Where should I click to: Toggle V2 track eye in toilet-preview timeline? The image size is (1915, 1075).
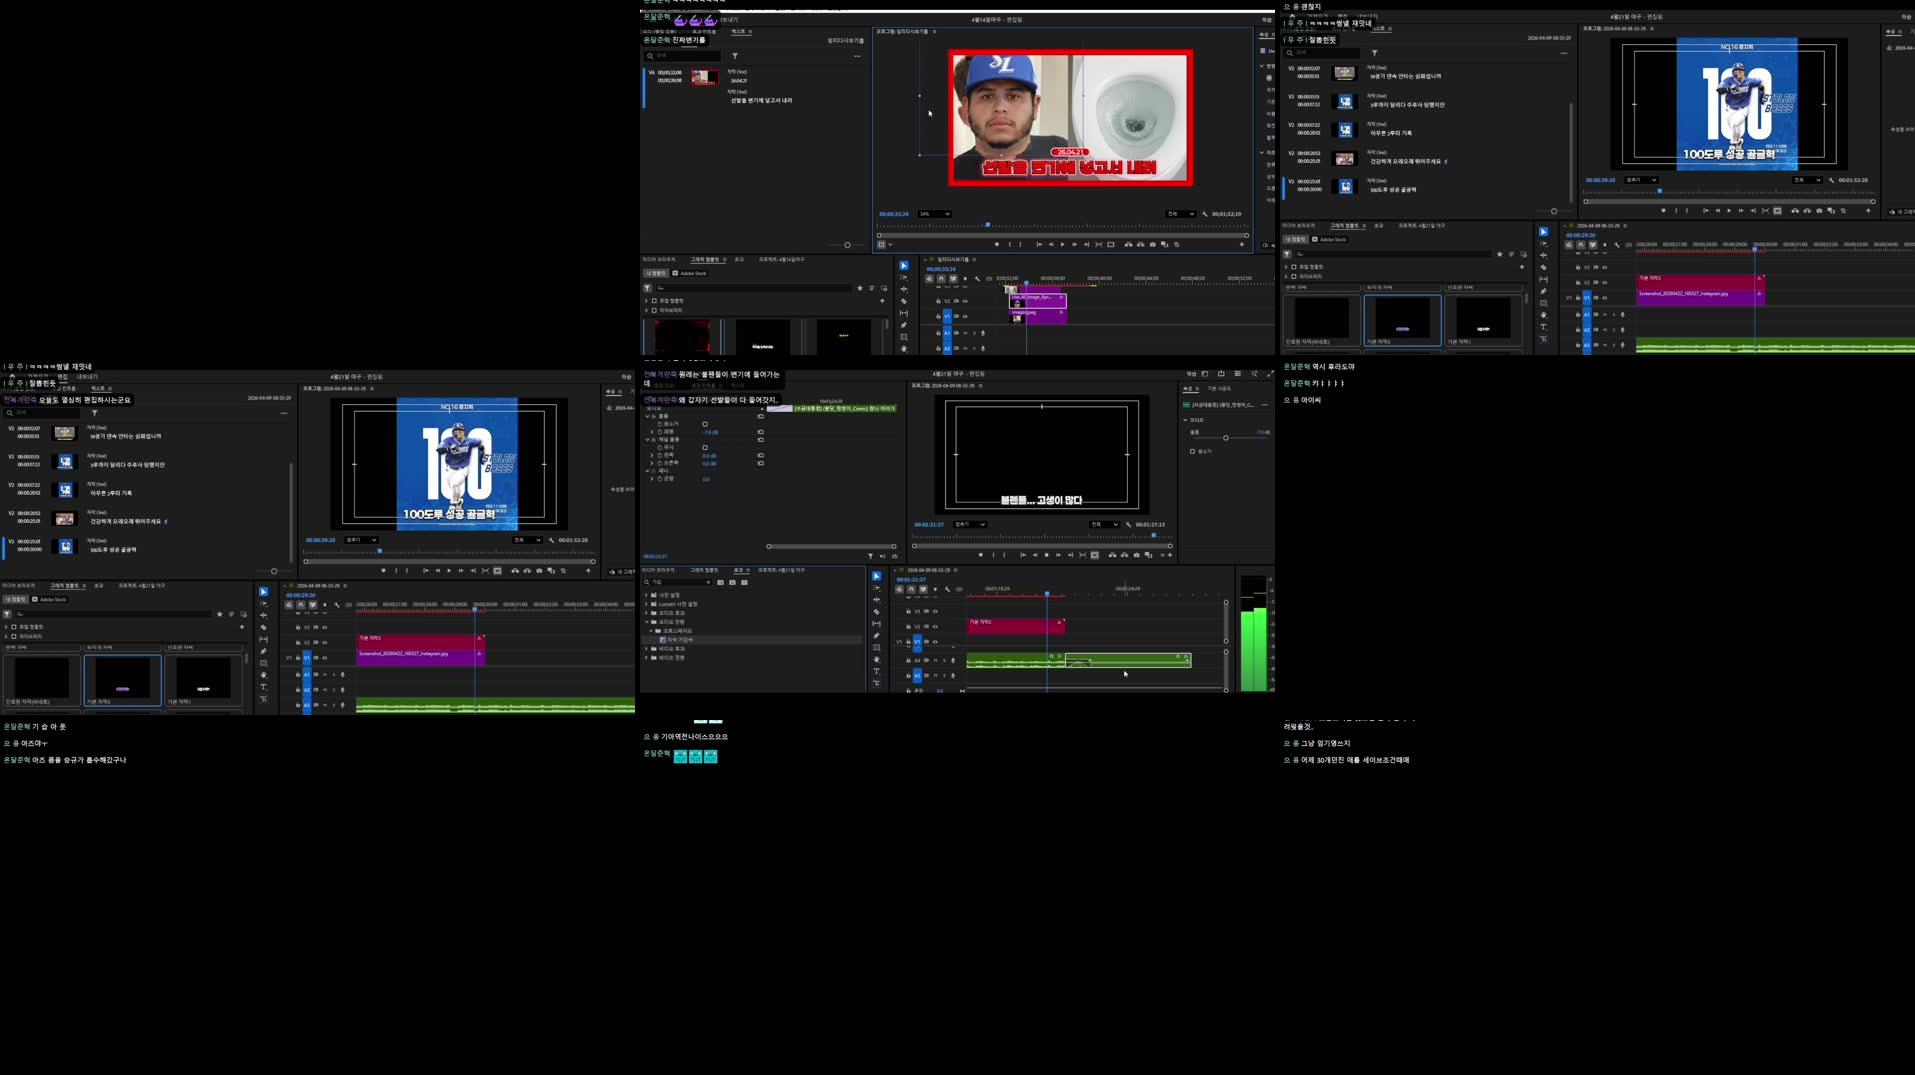click(x=965, y=301)
